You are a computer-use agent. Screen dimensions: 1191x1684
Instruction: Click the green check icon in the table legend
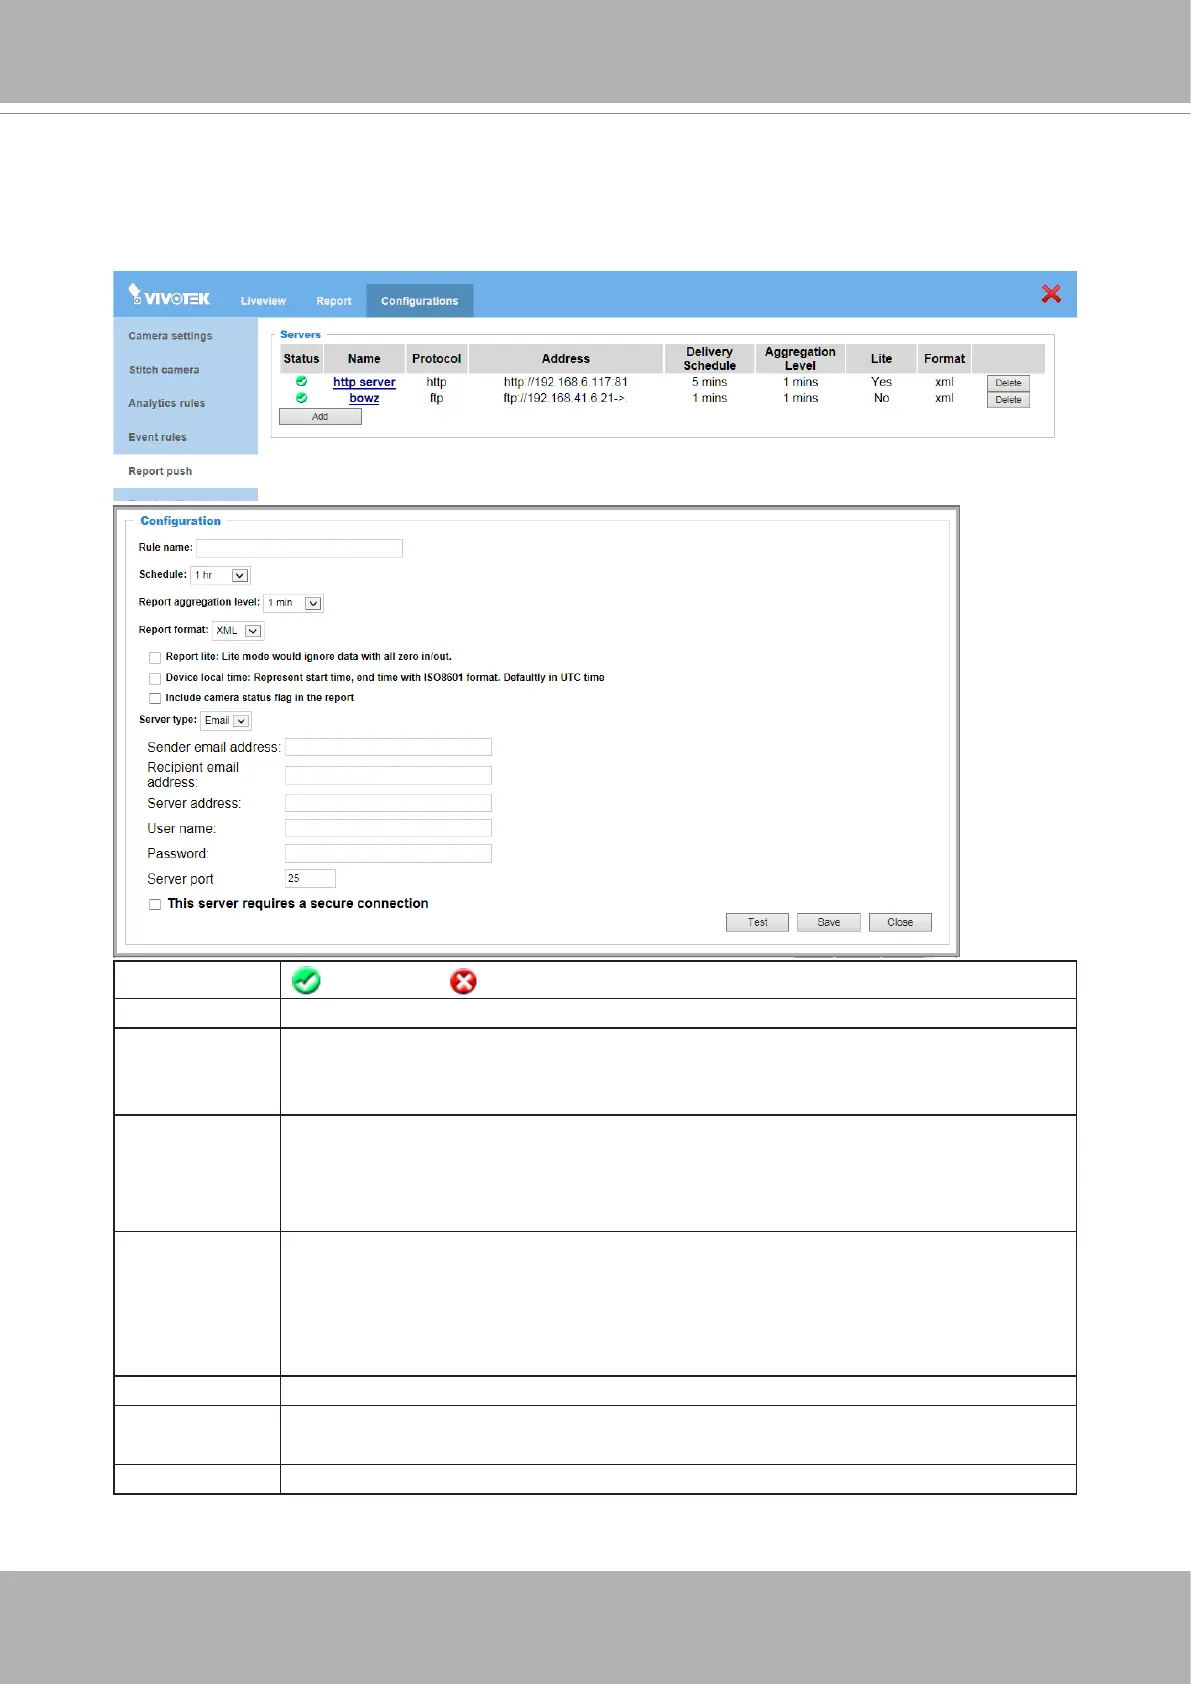(x=306, y=981)
